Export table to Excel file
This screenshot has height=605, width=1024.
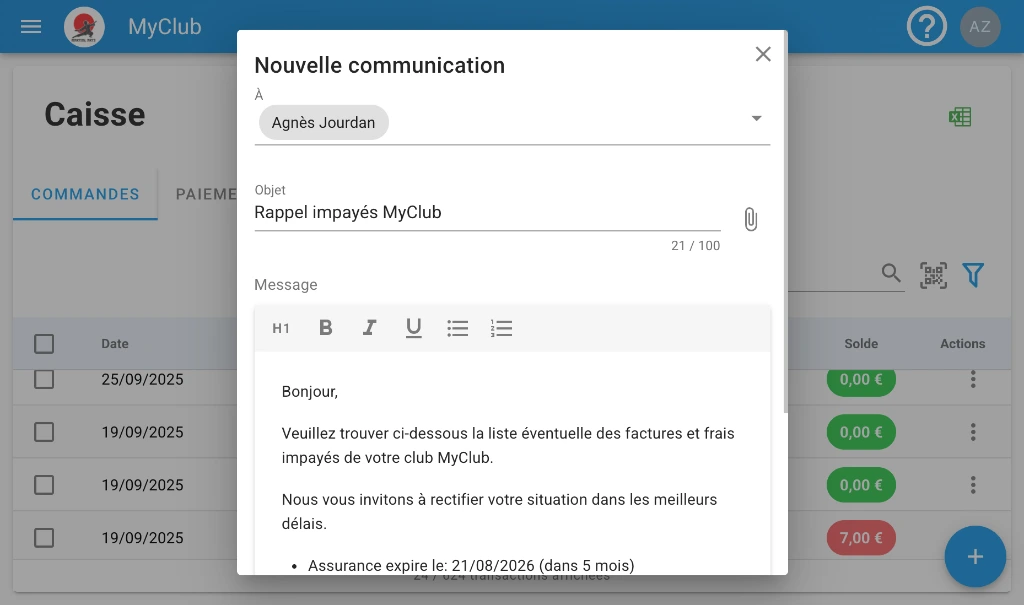(x=960, y=117)
